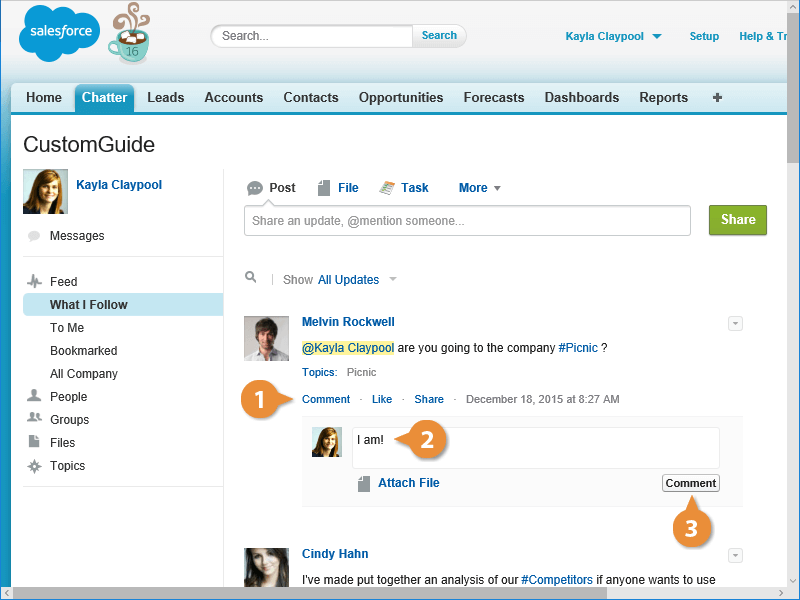Screen dimensions: 800x600
Task: Open Kayla Claypool user menu dropdown
Action: tap(613, 36)
